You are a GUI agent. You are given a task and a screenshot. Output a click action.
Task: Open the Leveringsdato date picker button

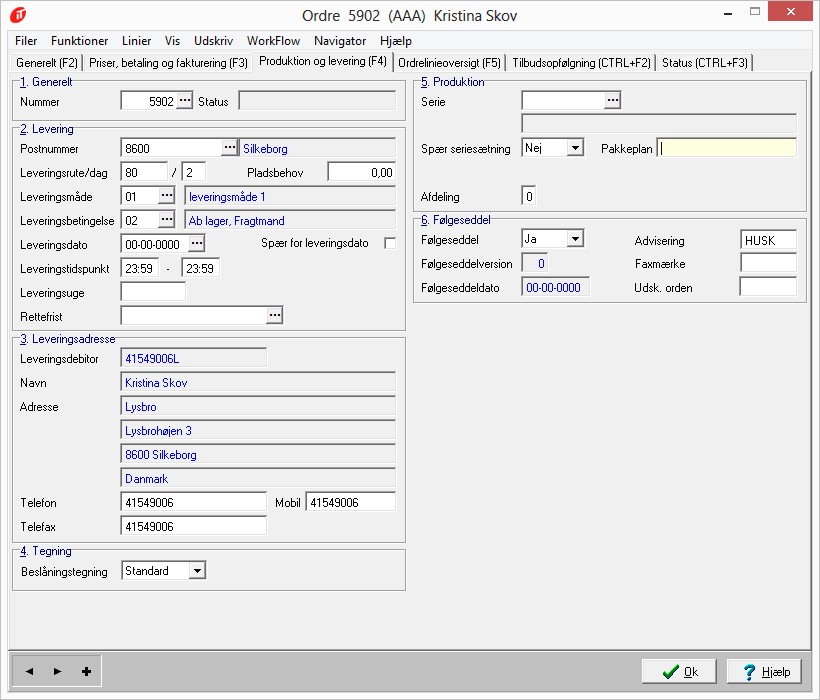197,244
